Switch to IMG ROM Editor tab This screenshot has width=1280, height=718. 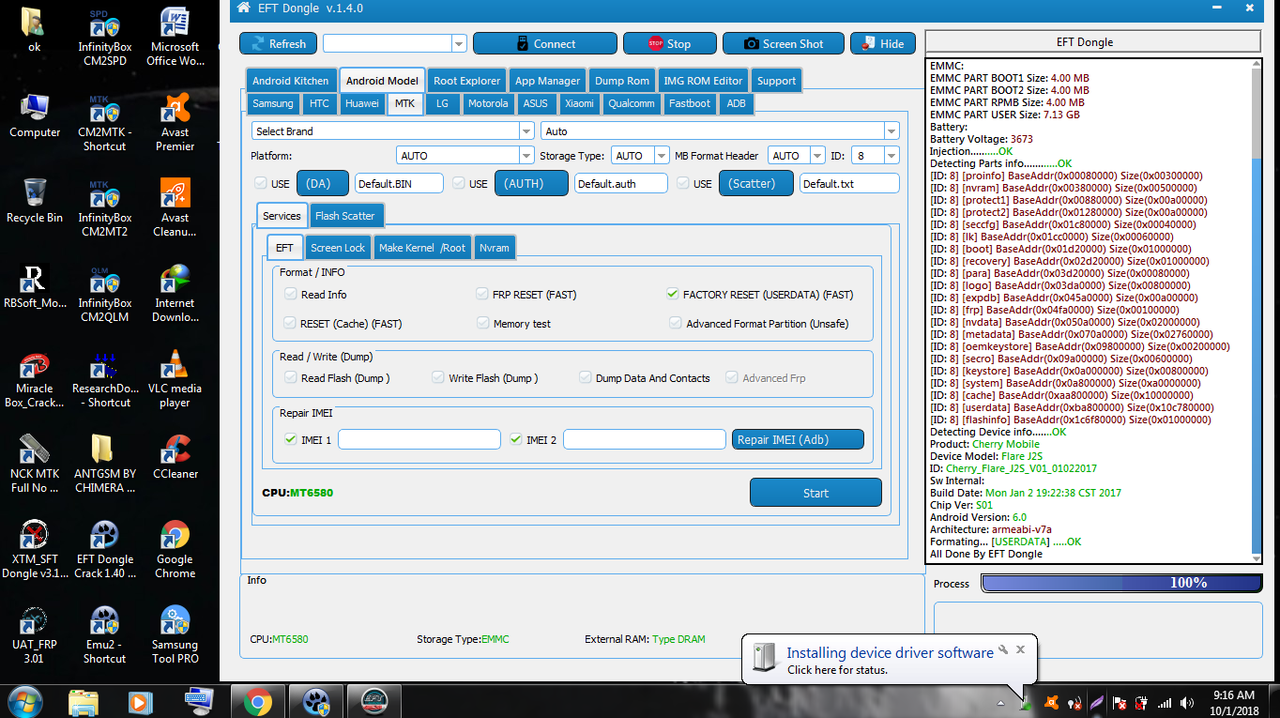tap(703, 81)
